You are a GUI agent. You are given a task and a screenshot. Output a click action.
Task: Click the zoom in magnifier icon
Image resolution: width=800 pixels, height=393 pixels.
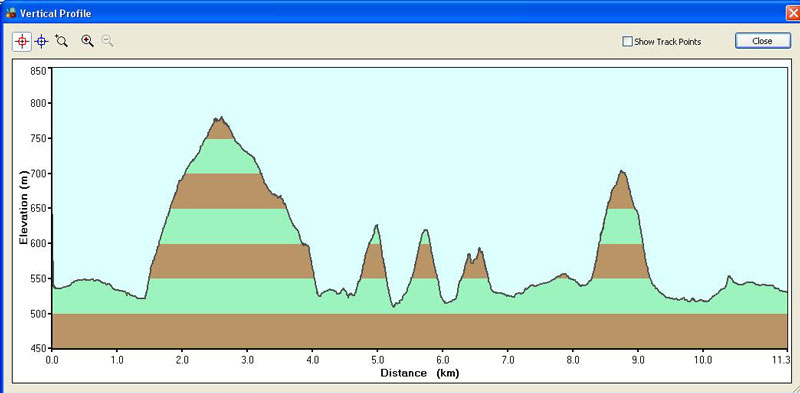coord(87,41)
